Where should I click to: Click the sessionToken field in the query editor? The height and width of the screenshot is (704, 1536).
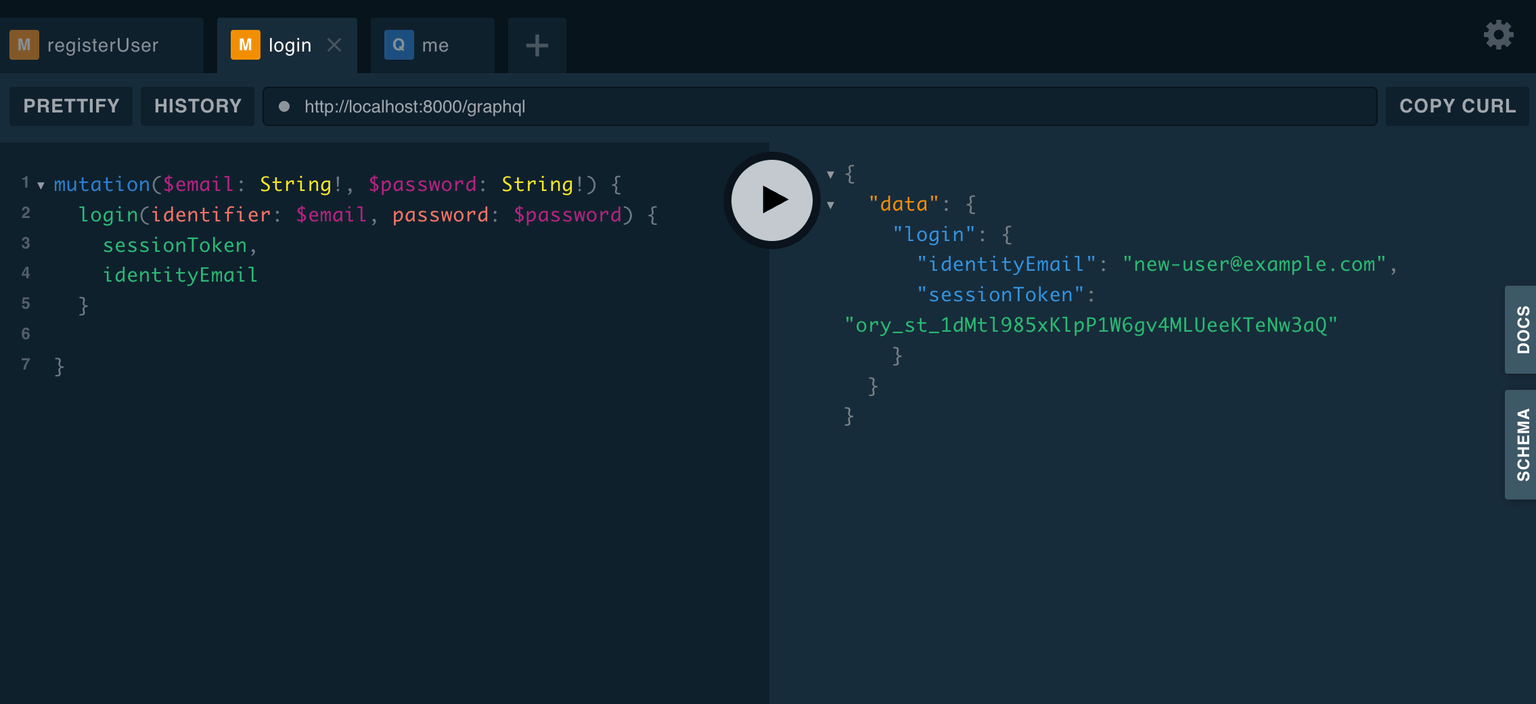point(174,244)
